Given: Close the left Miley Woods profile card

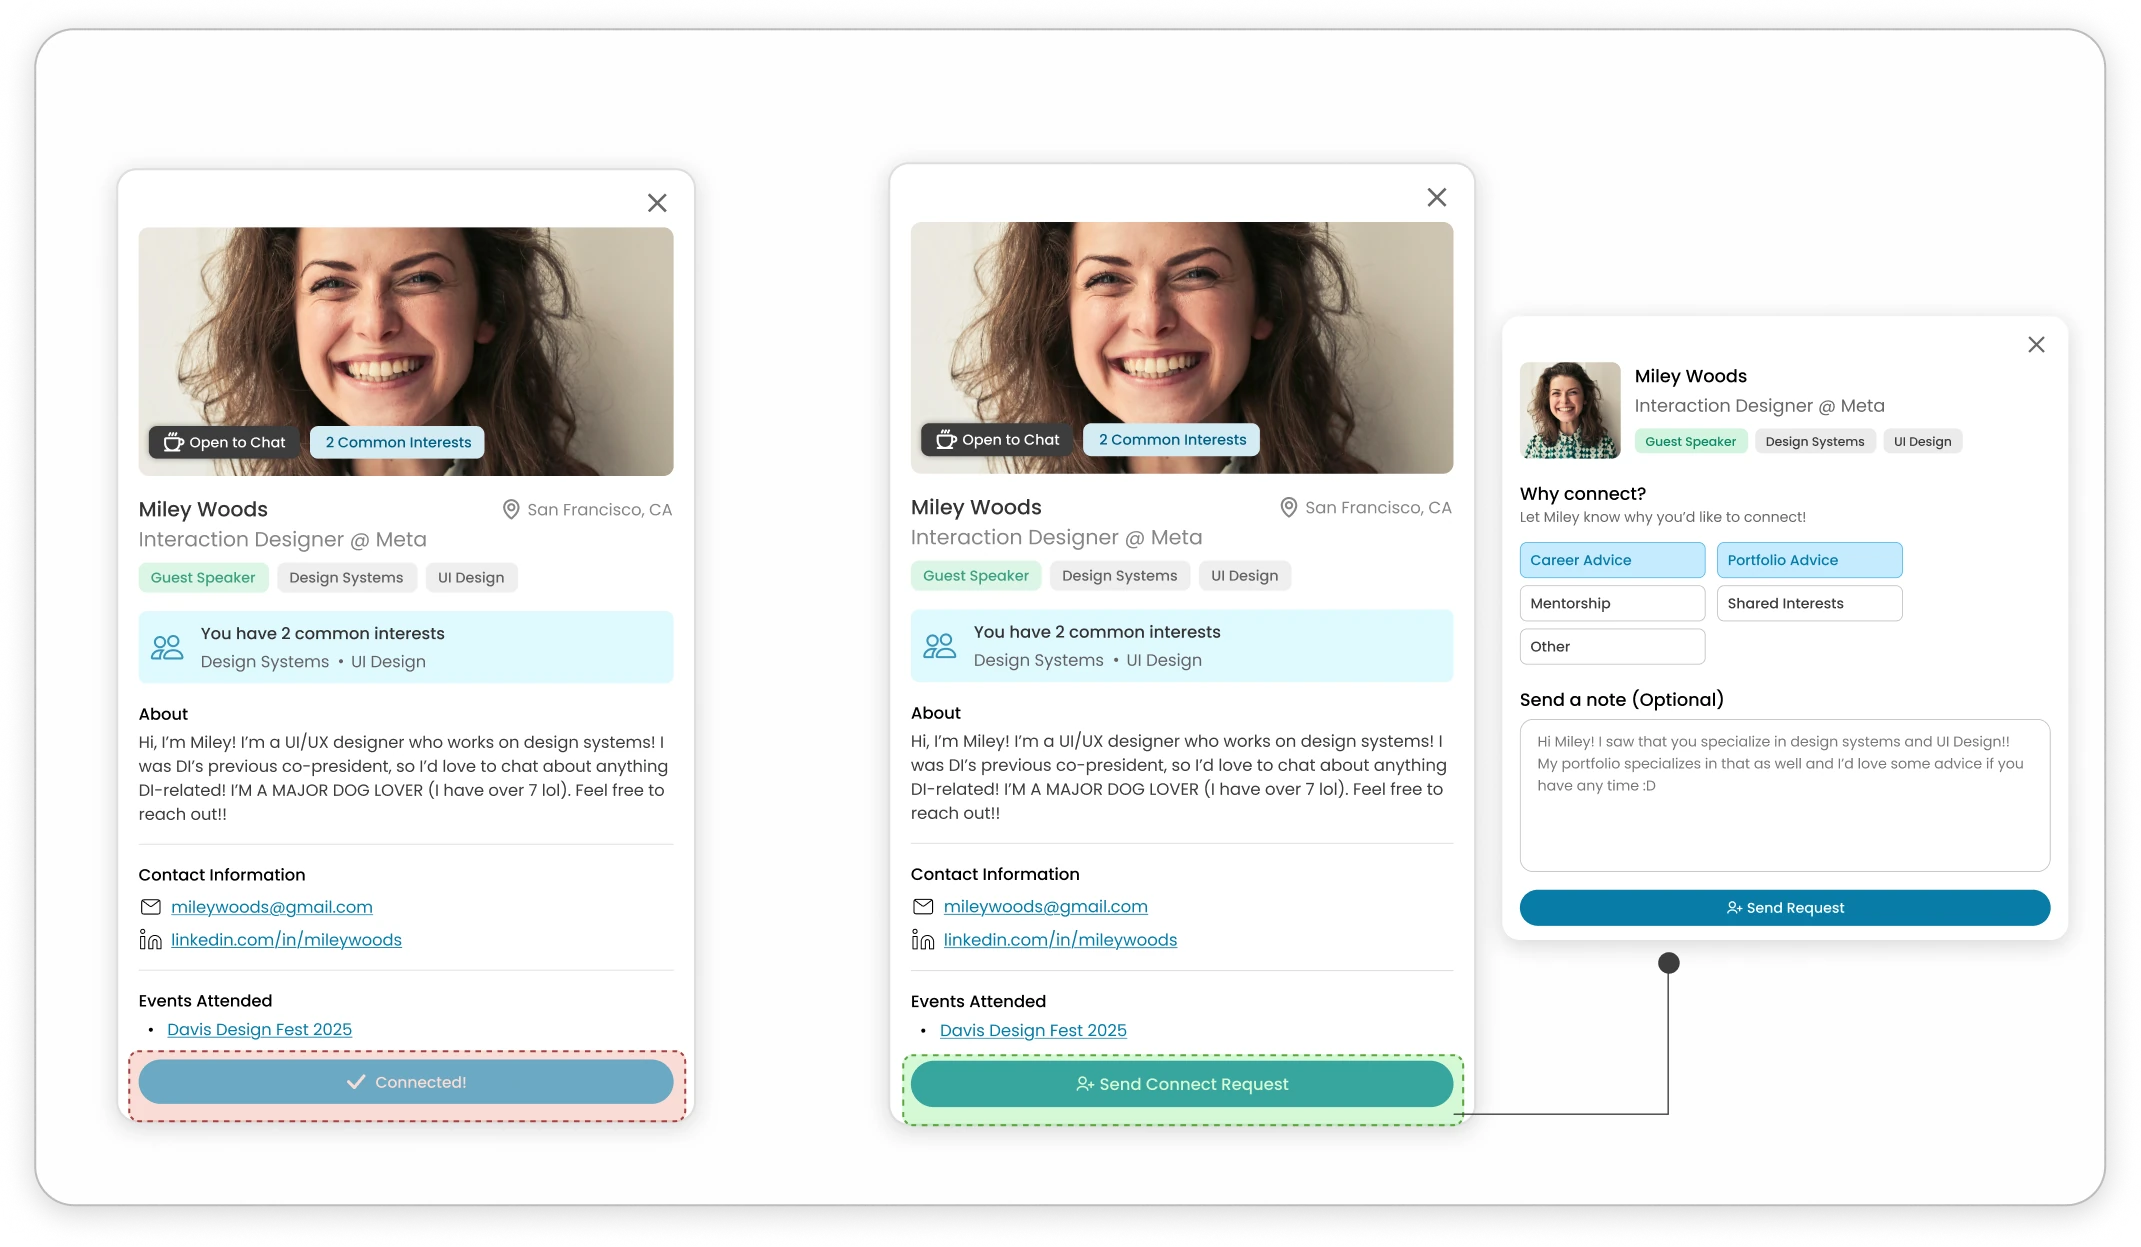Looking at the screenshot, I should point(657,203).
